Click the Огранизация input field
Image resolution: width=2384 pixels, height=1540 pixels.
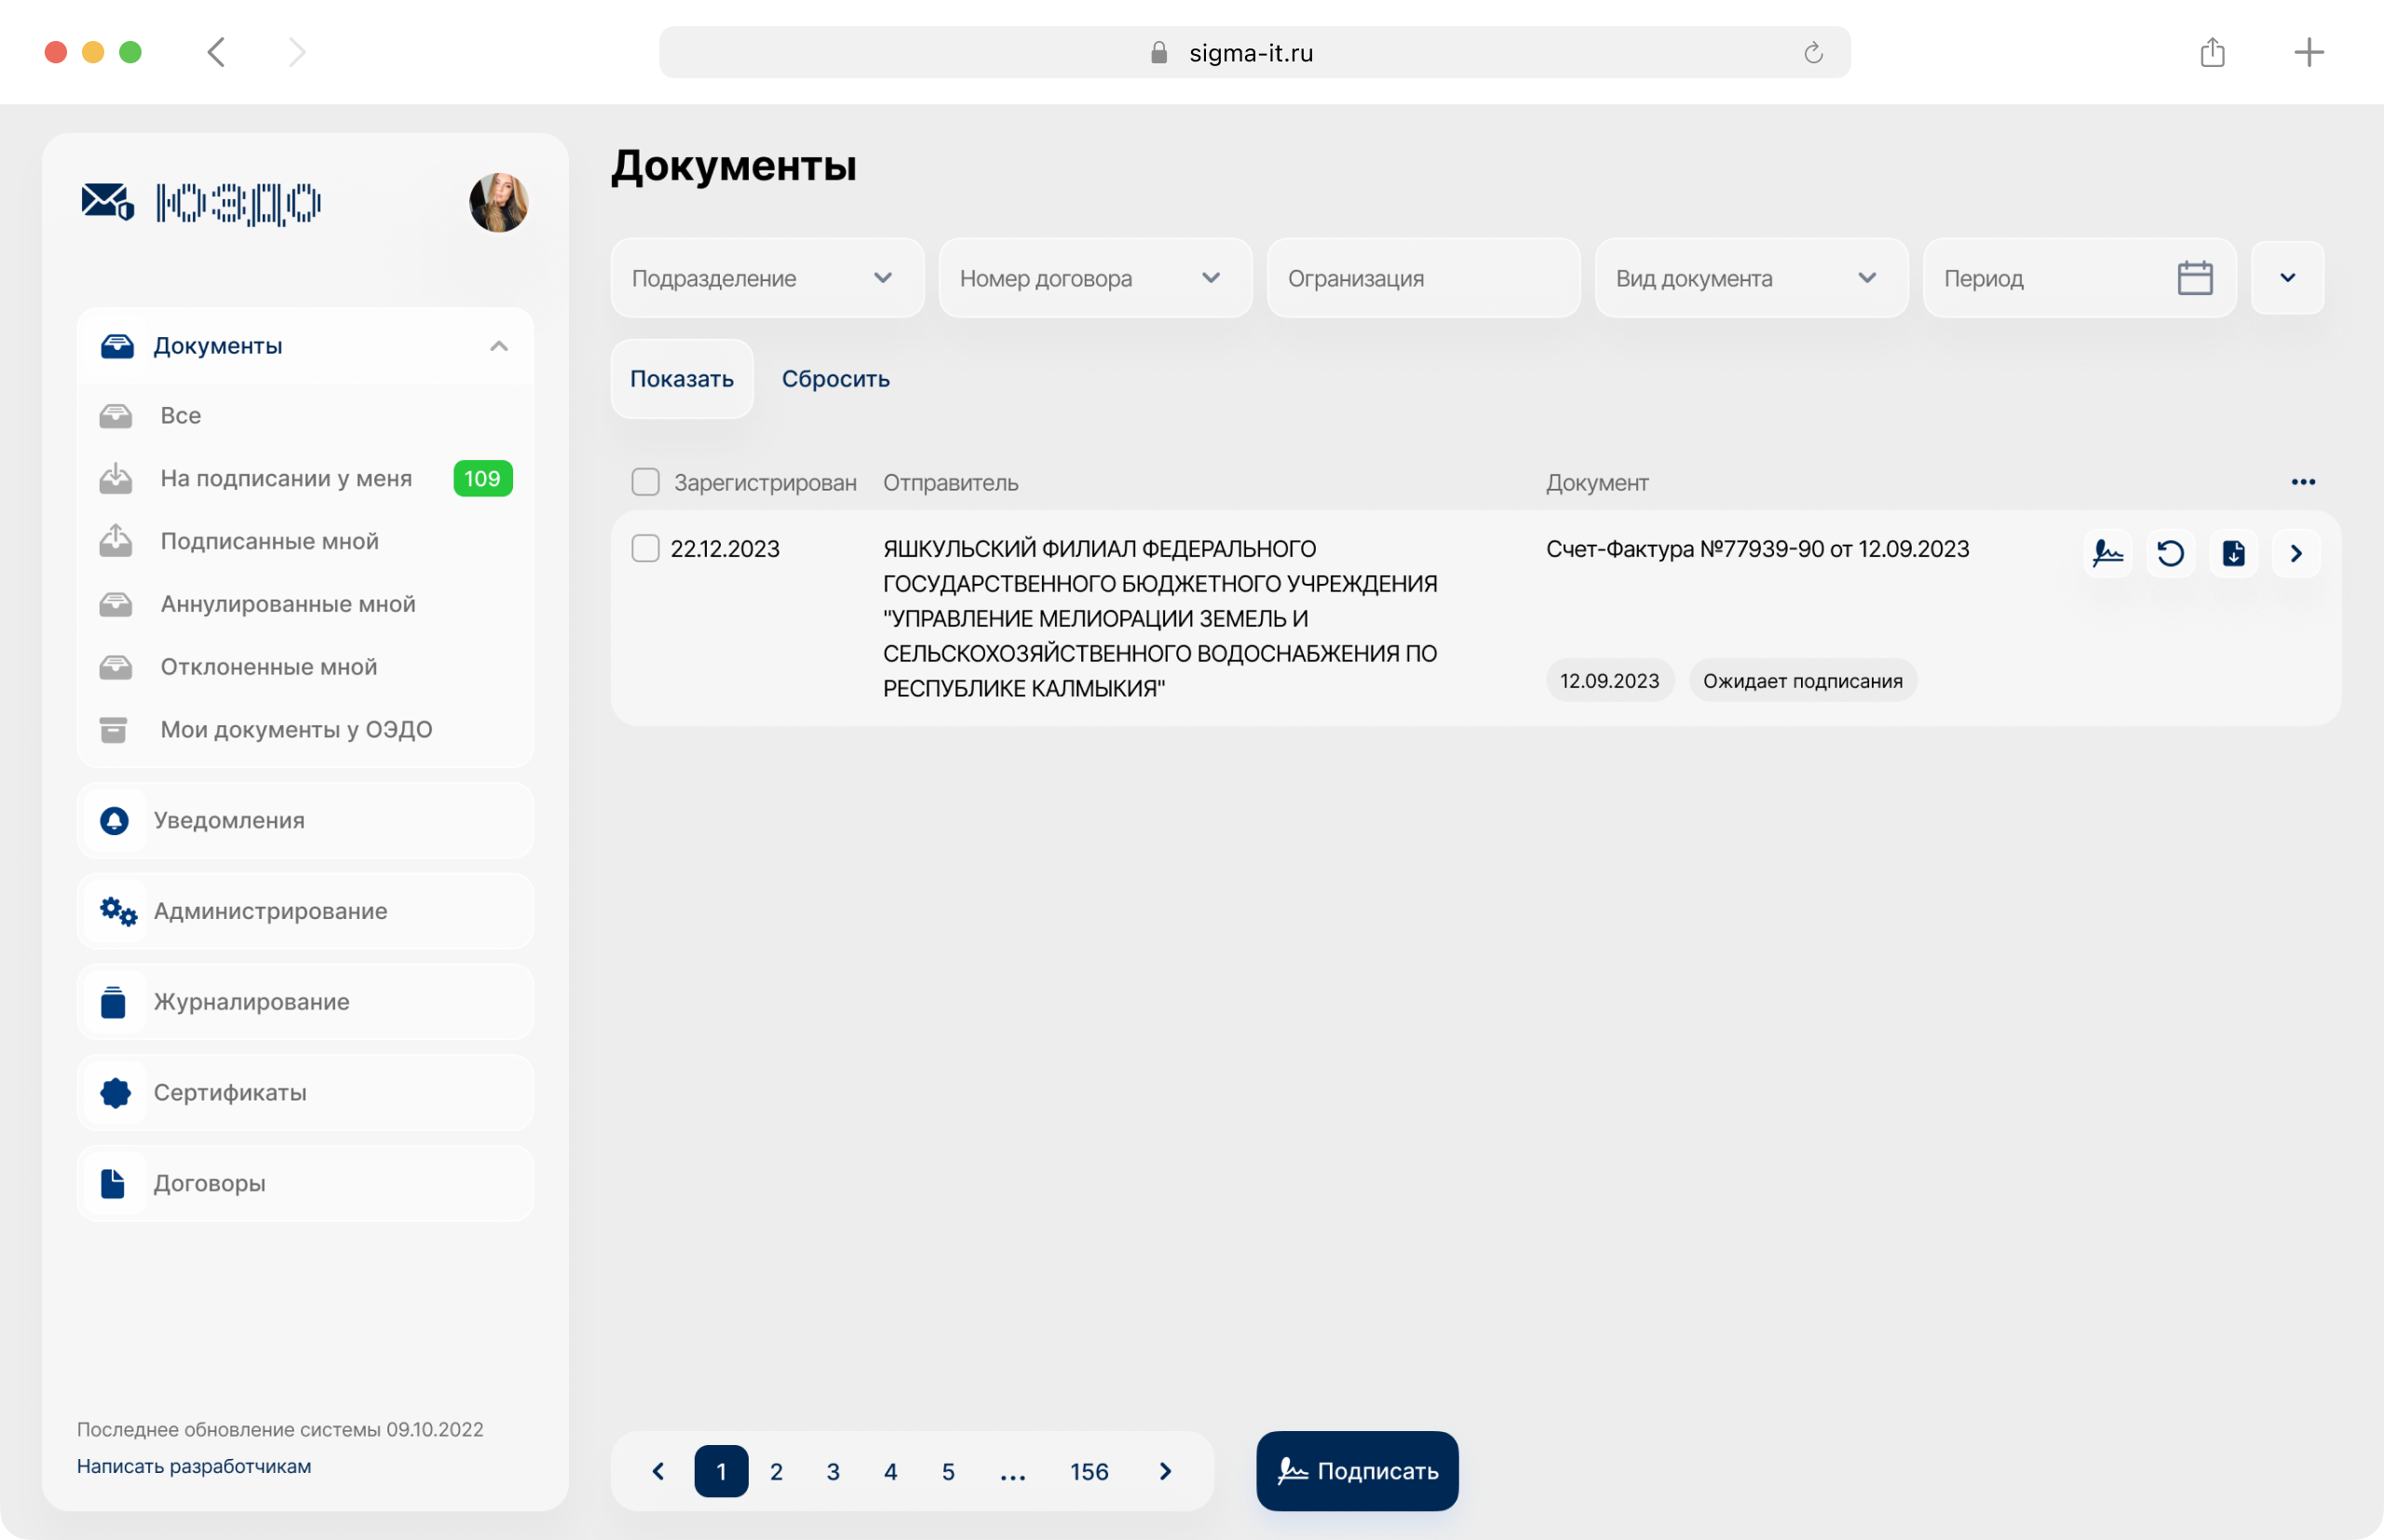[1422, 278]
